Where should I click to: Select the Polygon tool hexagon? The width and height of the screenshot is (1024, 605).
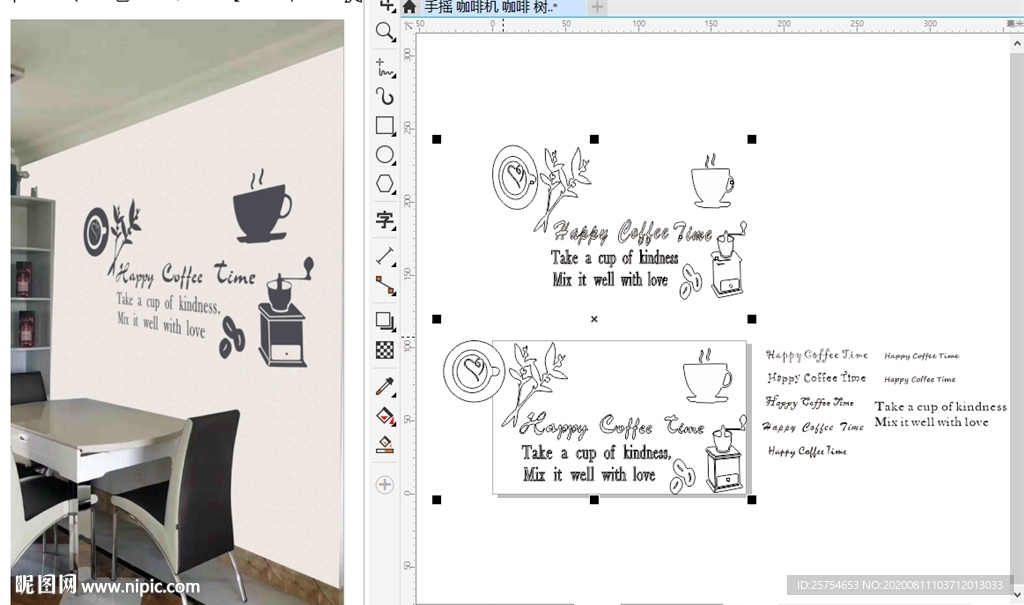coord(385,185)
